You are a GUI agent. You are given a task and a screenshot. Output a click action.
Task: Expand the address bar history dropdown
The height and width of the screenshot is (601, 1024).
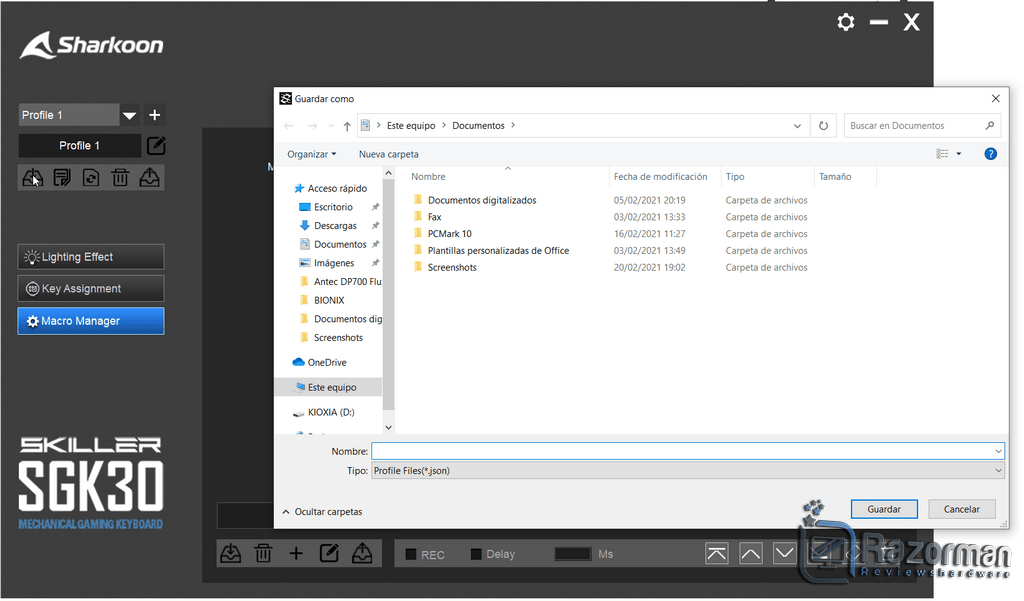tap(797, 125)
